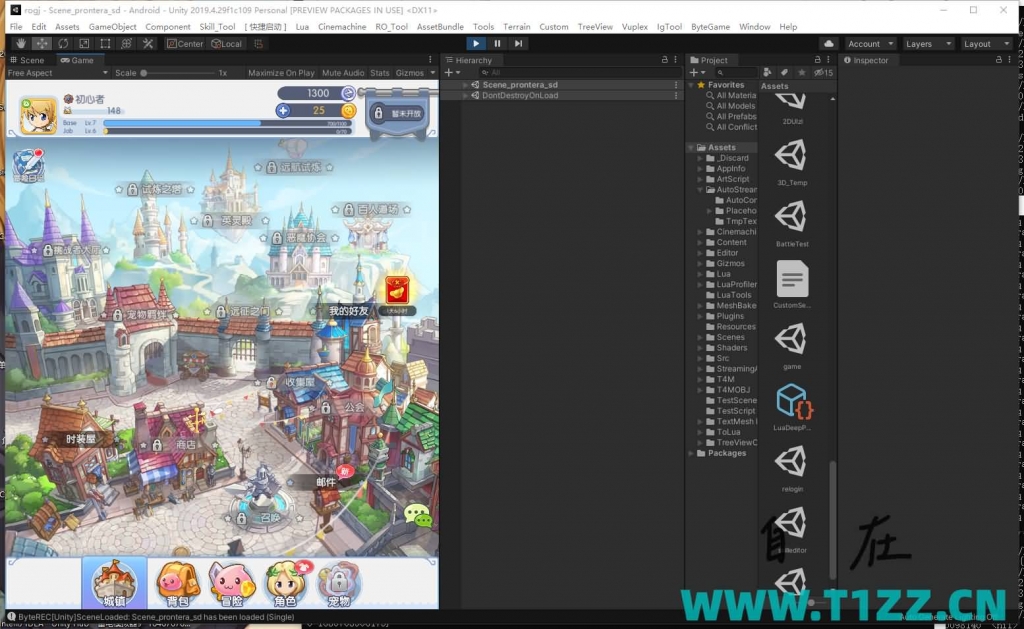Click the Project search field
1024x629 pixels.
(736, 73)
